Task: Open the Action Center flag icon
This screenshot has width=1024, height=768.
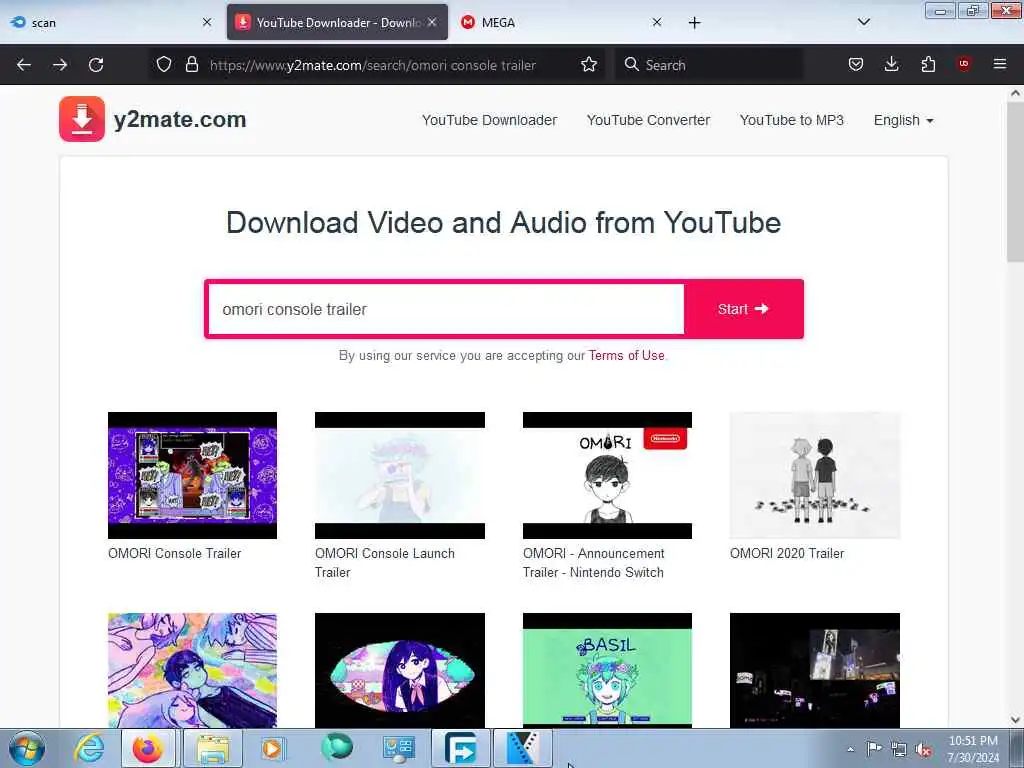Action: (874, 748)
